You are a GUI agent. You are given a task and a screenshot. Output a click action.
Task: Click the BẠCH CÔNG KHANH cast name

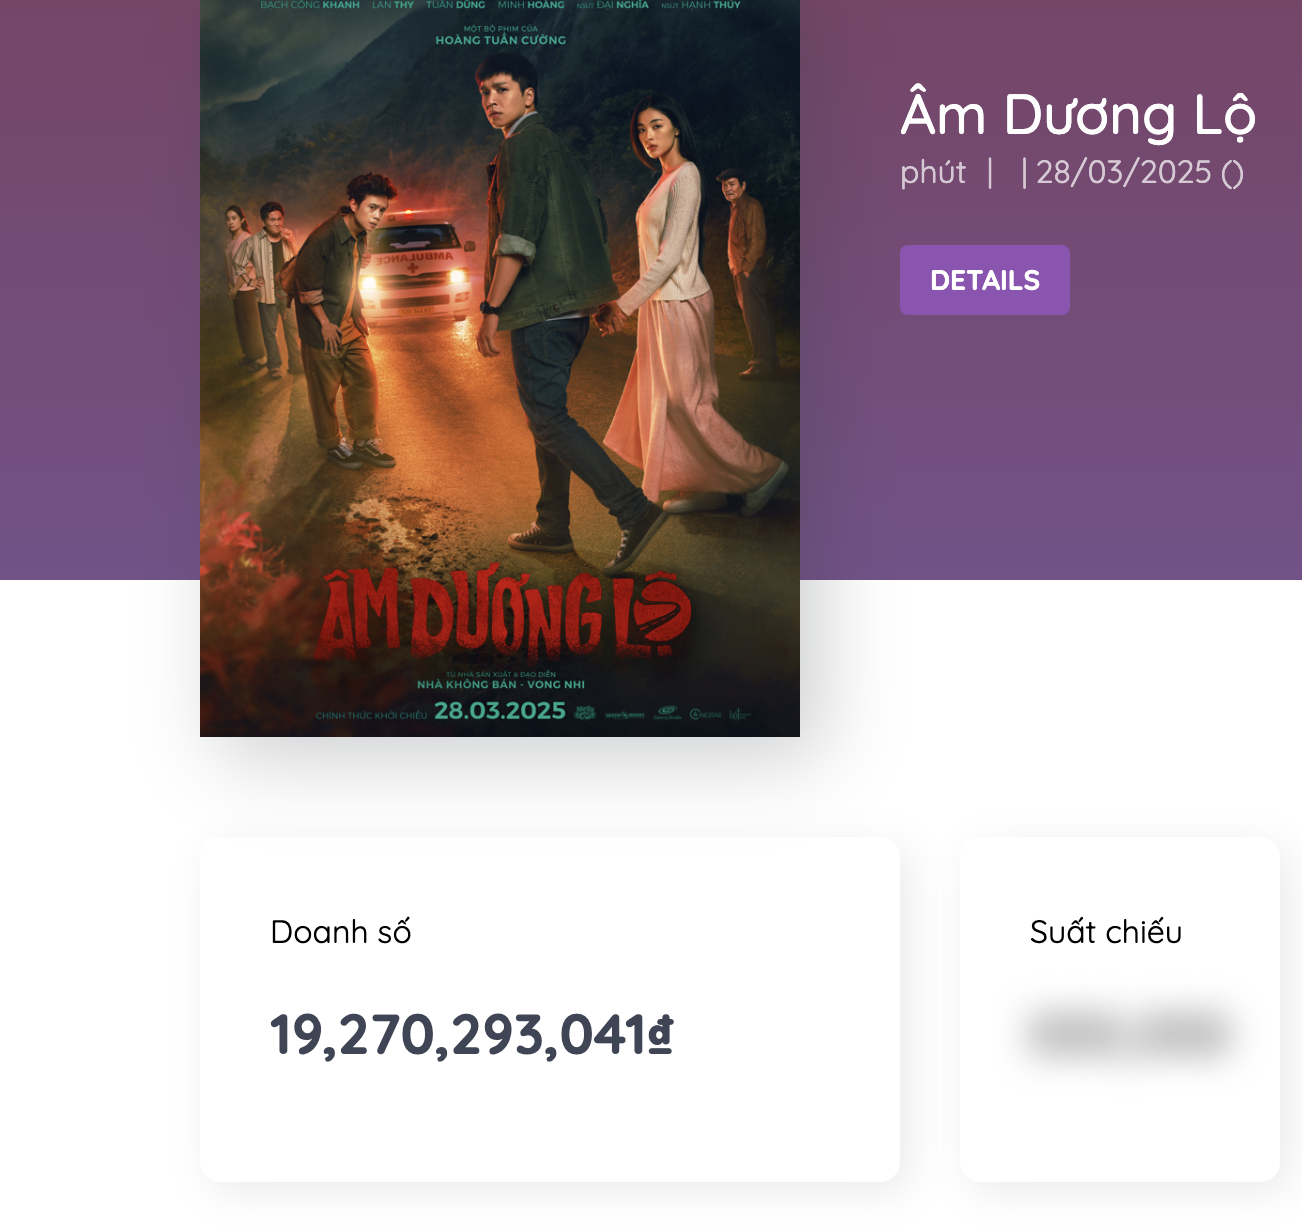[x=310, y=5]
